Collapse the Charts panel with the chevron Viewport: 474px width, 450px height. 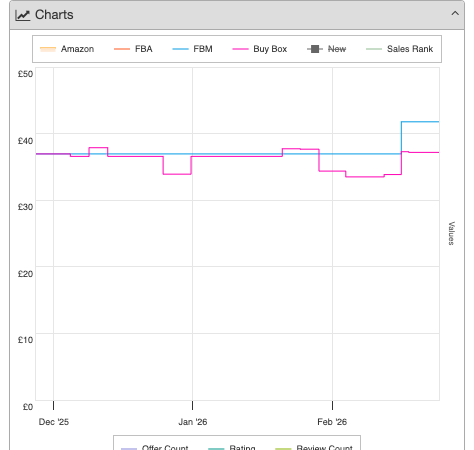(455, 14)
